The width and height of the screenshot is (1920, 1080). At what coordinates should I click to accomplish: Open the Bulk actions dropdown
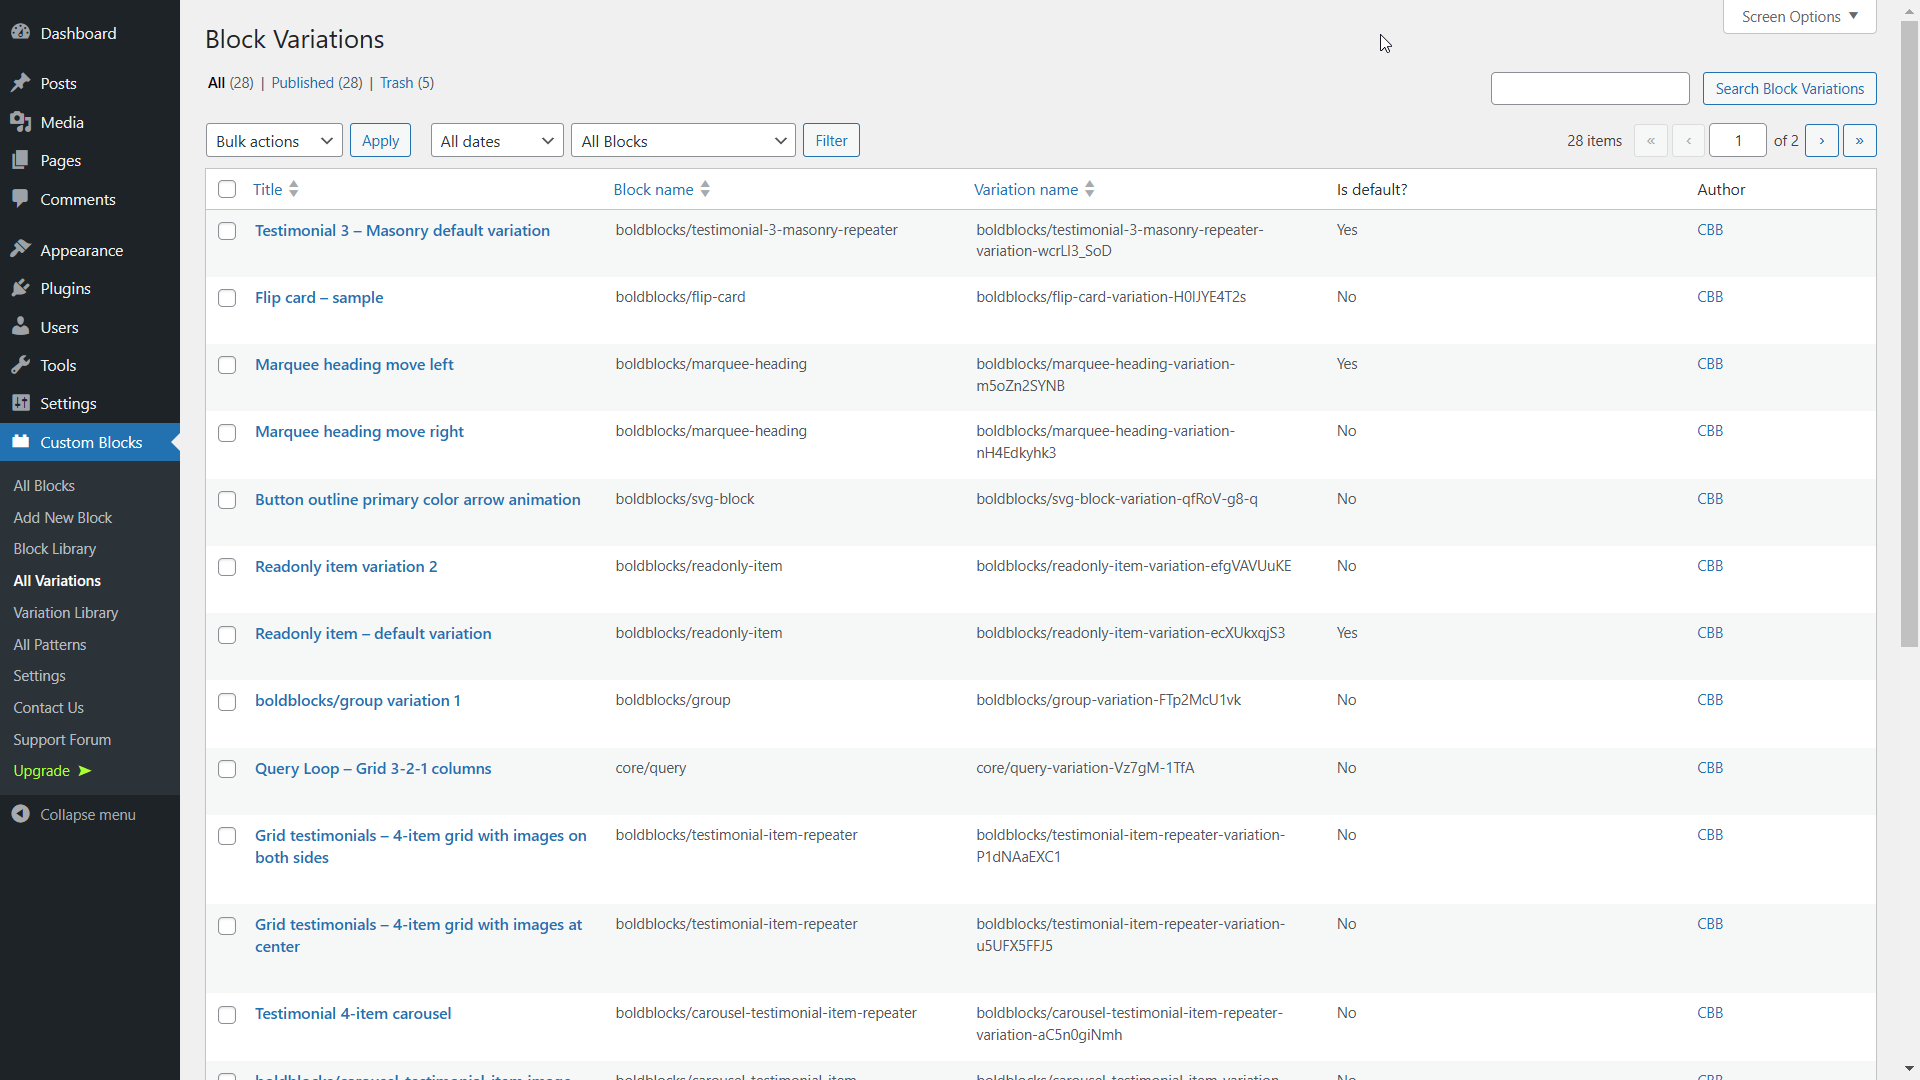274,141
